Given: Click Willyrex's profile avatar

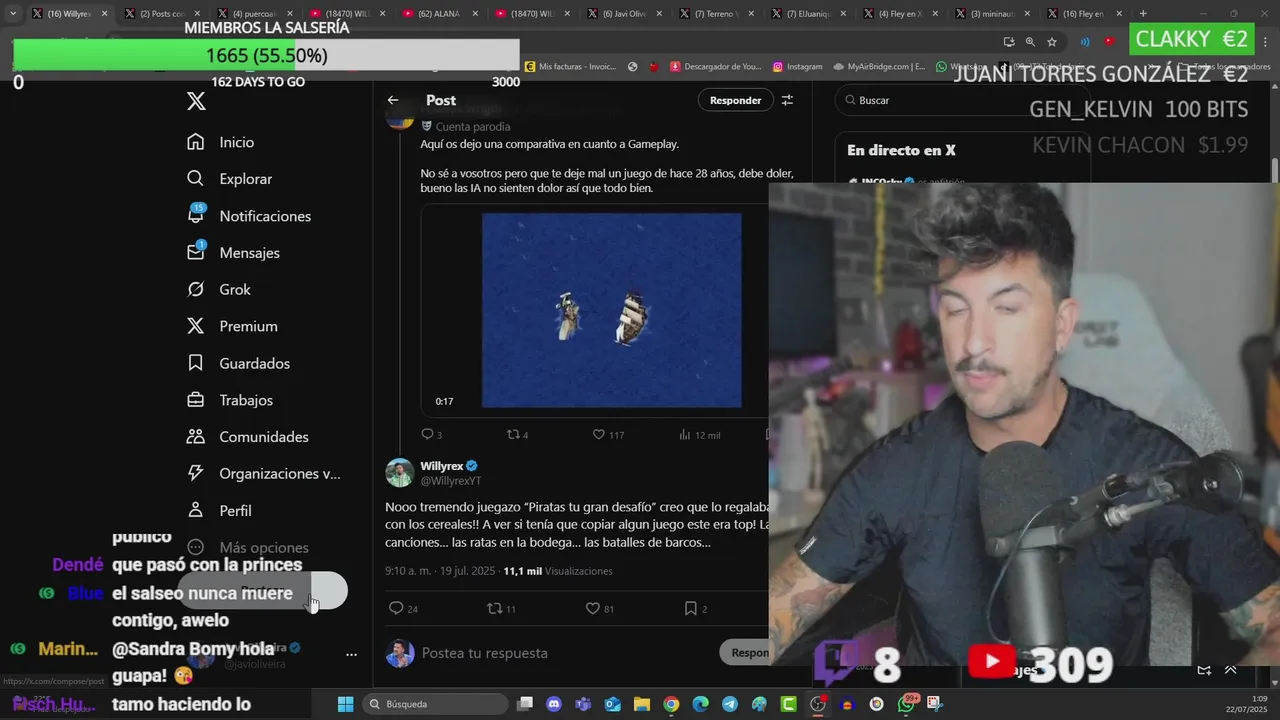Looking at the screenshot, I should [400, 473].
